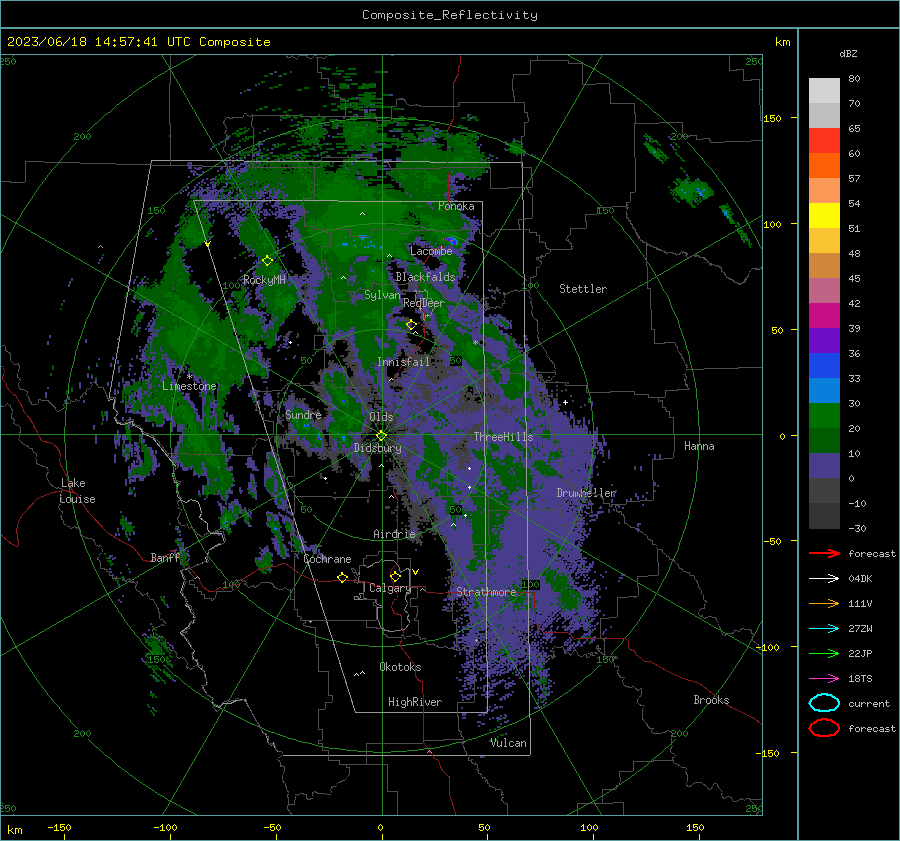Viewport: 900px width, 841px height.
Task: Click the Hanna city label
Action: tap(699, 446)
